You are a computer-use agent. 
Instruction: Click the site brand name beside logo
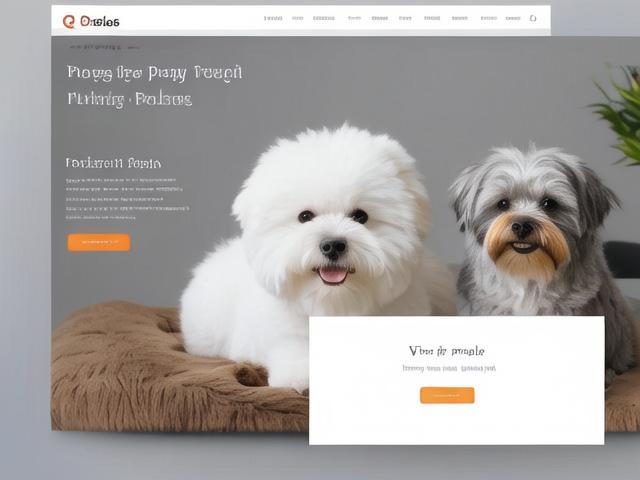point(100,22)
